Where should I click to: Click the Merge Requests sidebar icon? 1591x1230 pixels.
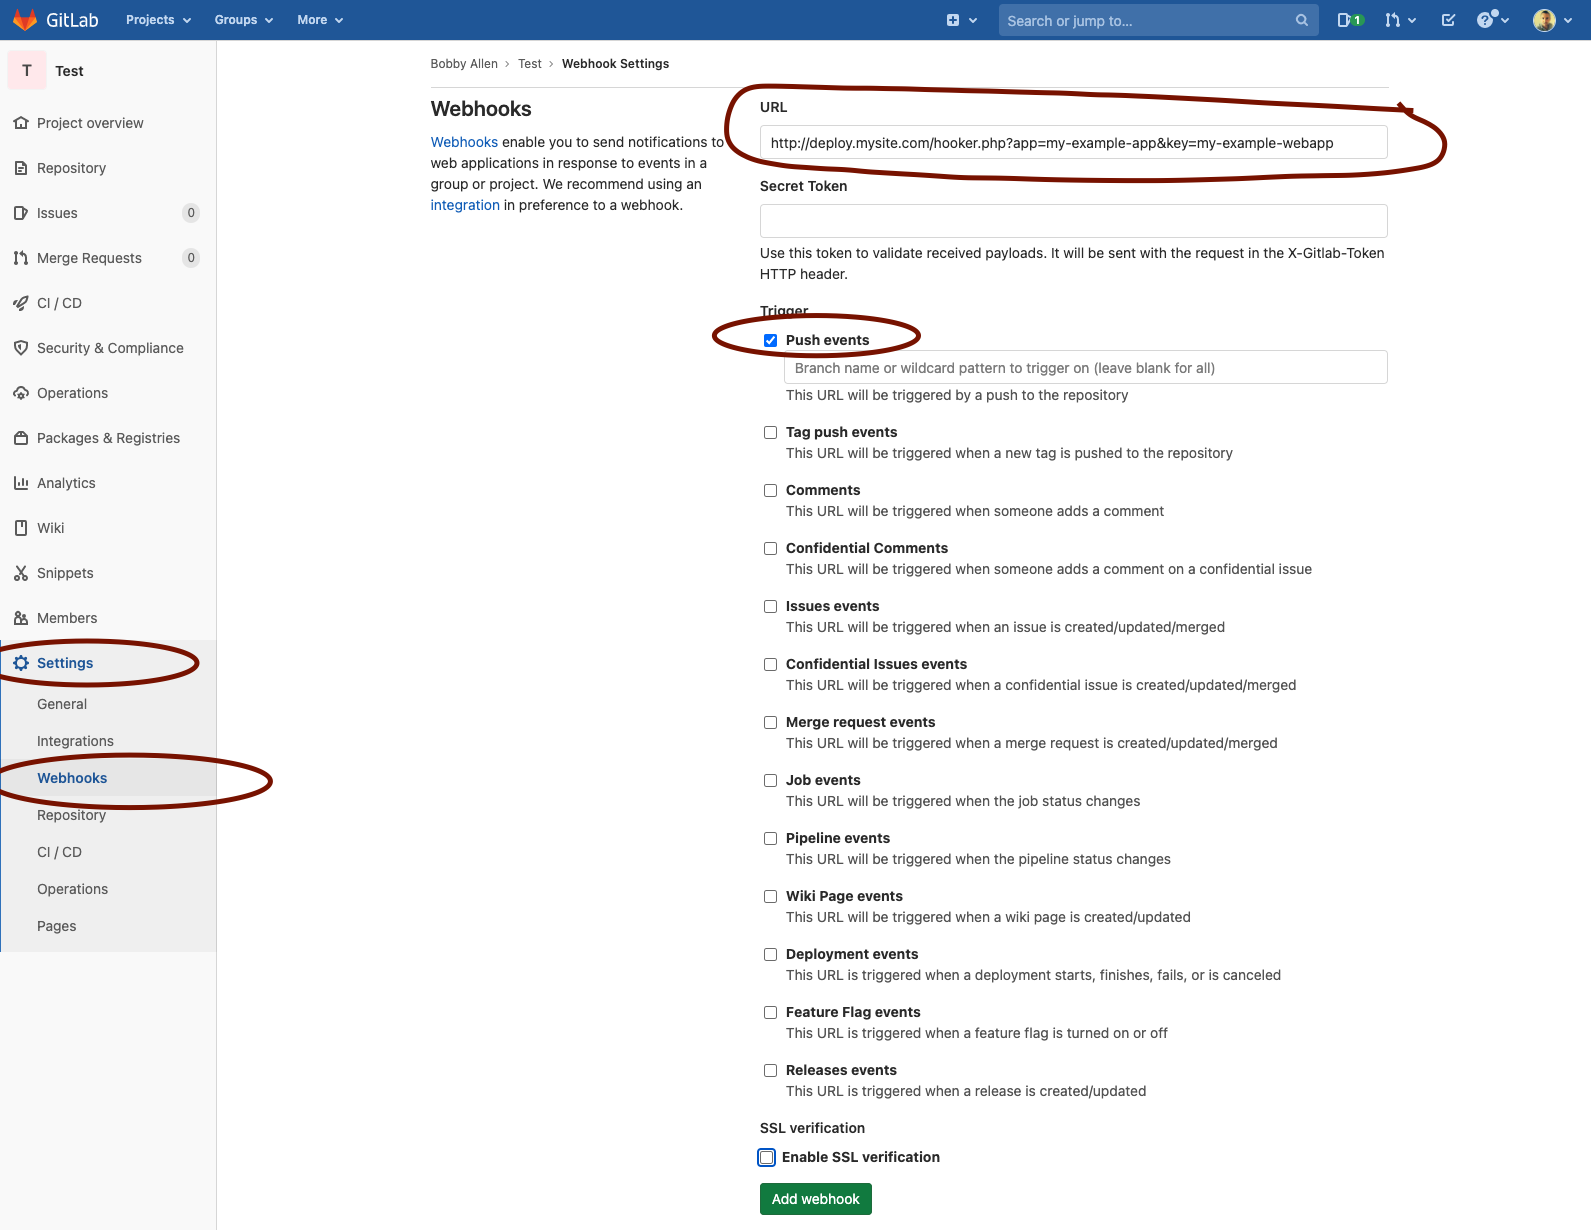point(21,258)
